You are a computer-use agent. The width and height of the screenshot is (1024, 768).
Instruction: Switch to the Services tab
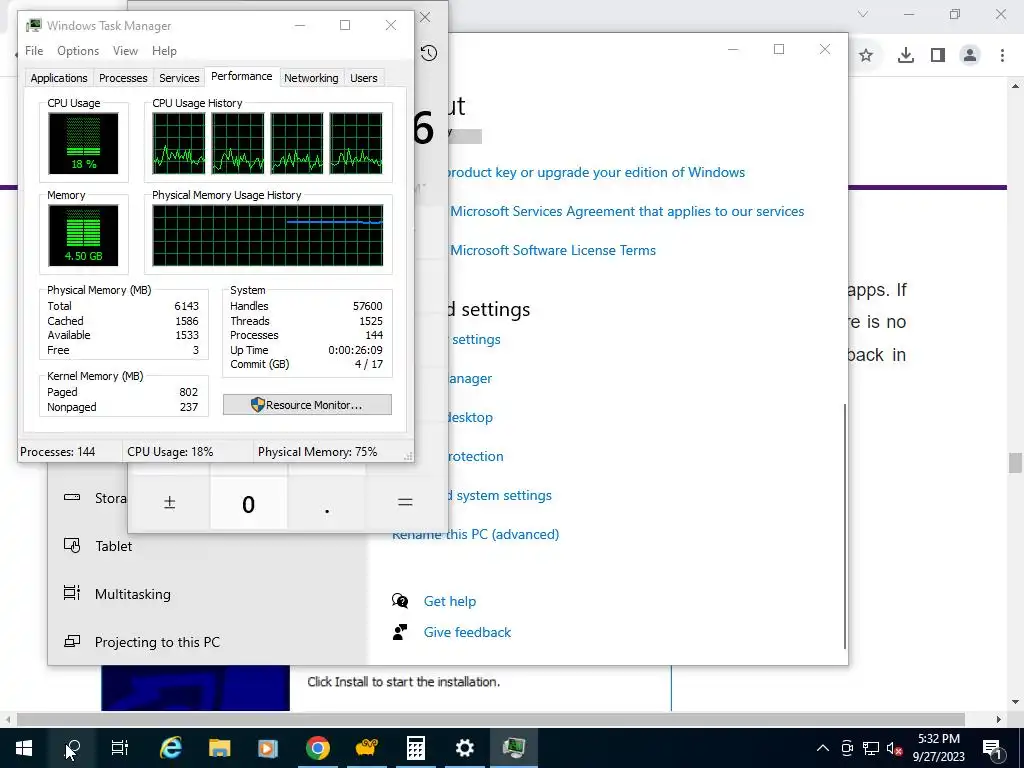[x=179, y=78]
